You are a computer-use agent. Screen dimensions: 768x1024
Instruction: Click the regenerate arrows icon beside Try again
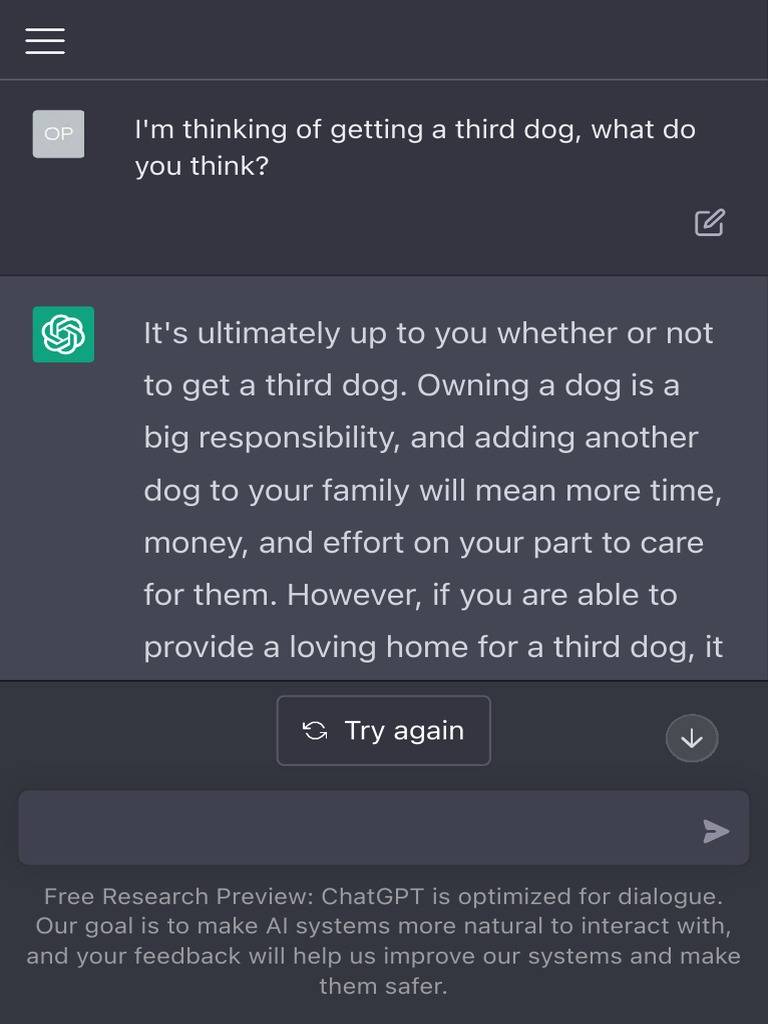315,731
